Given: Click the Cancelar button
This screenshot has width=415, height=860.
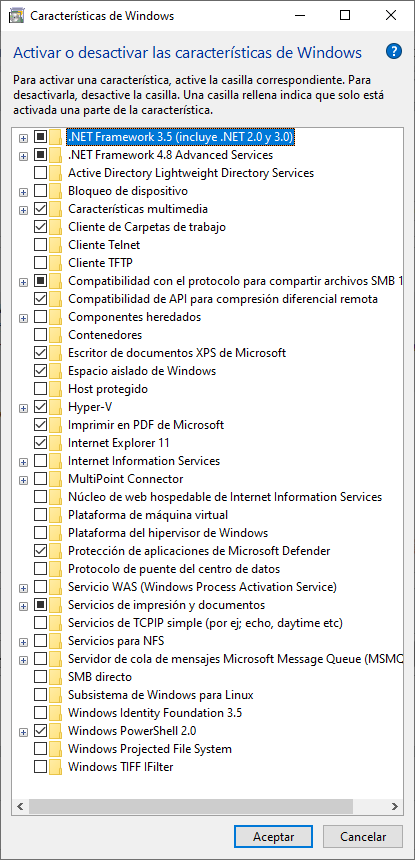Looking at the screenshot, I should click(x=363, y=837).
